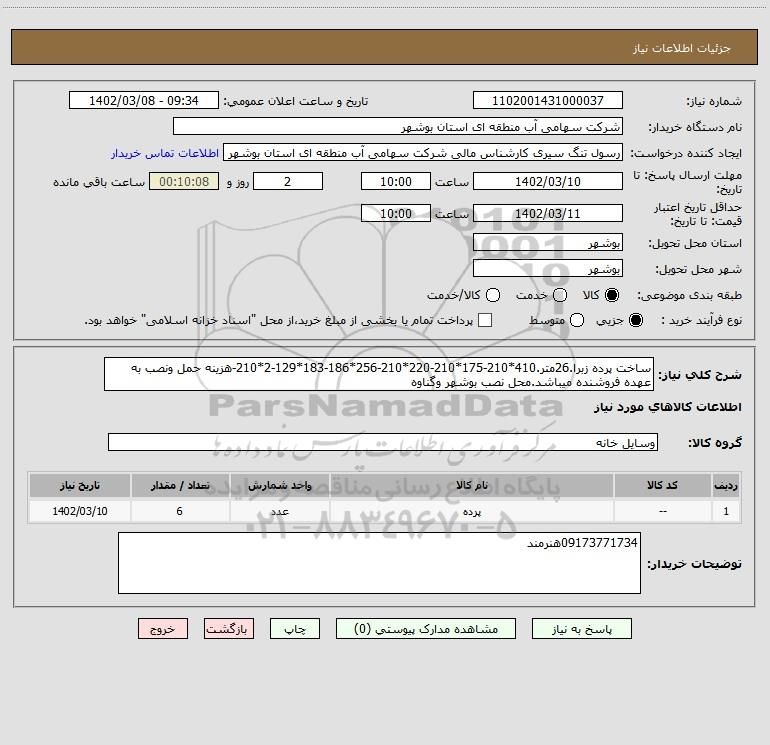Click the row number cell 1

coord(726,511)
